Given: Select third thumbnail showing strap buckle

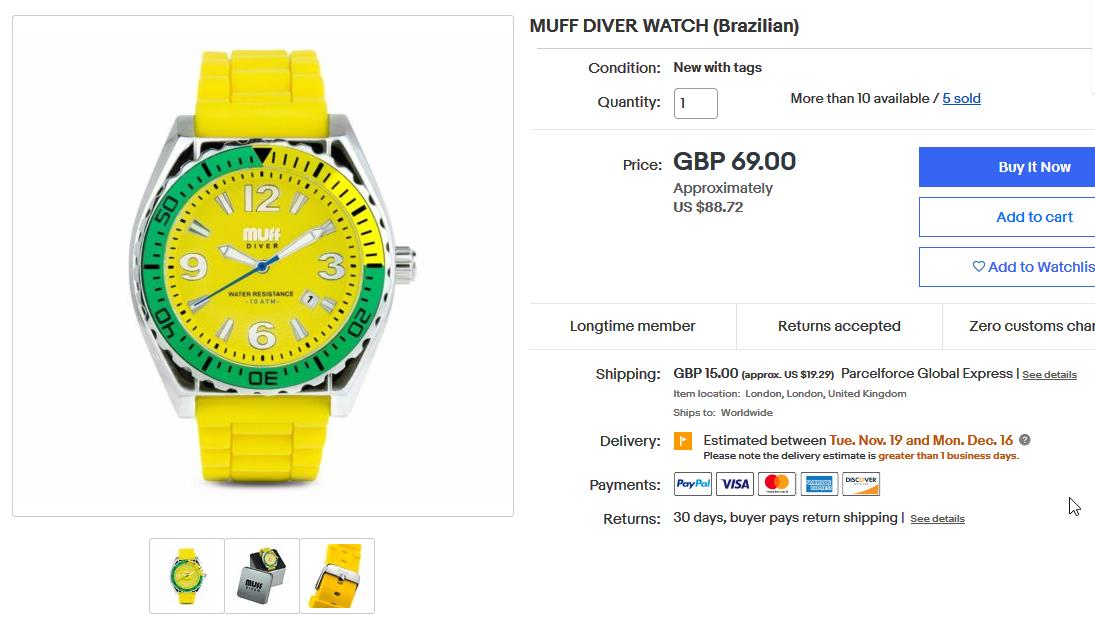Looking at the screenshot, I should [337, 576].
